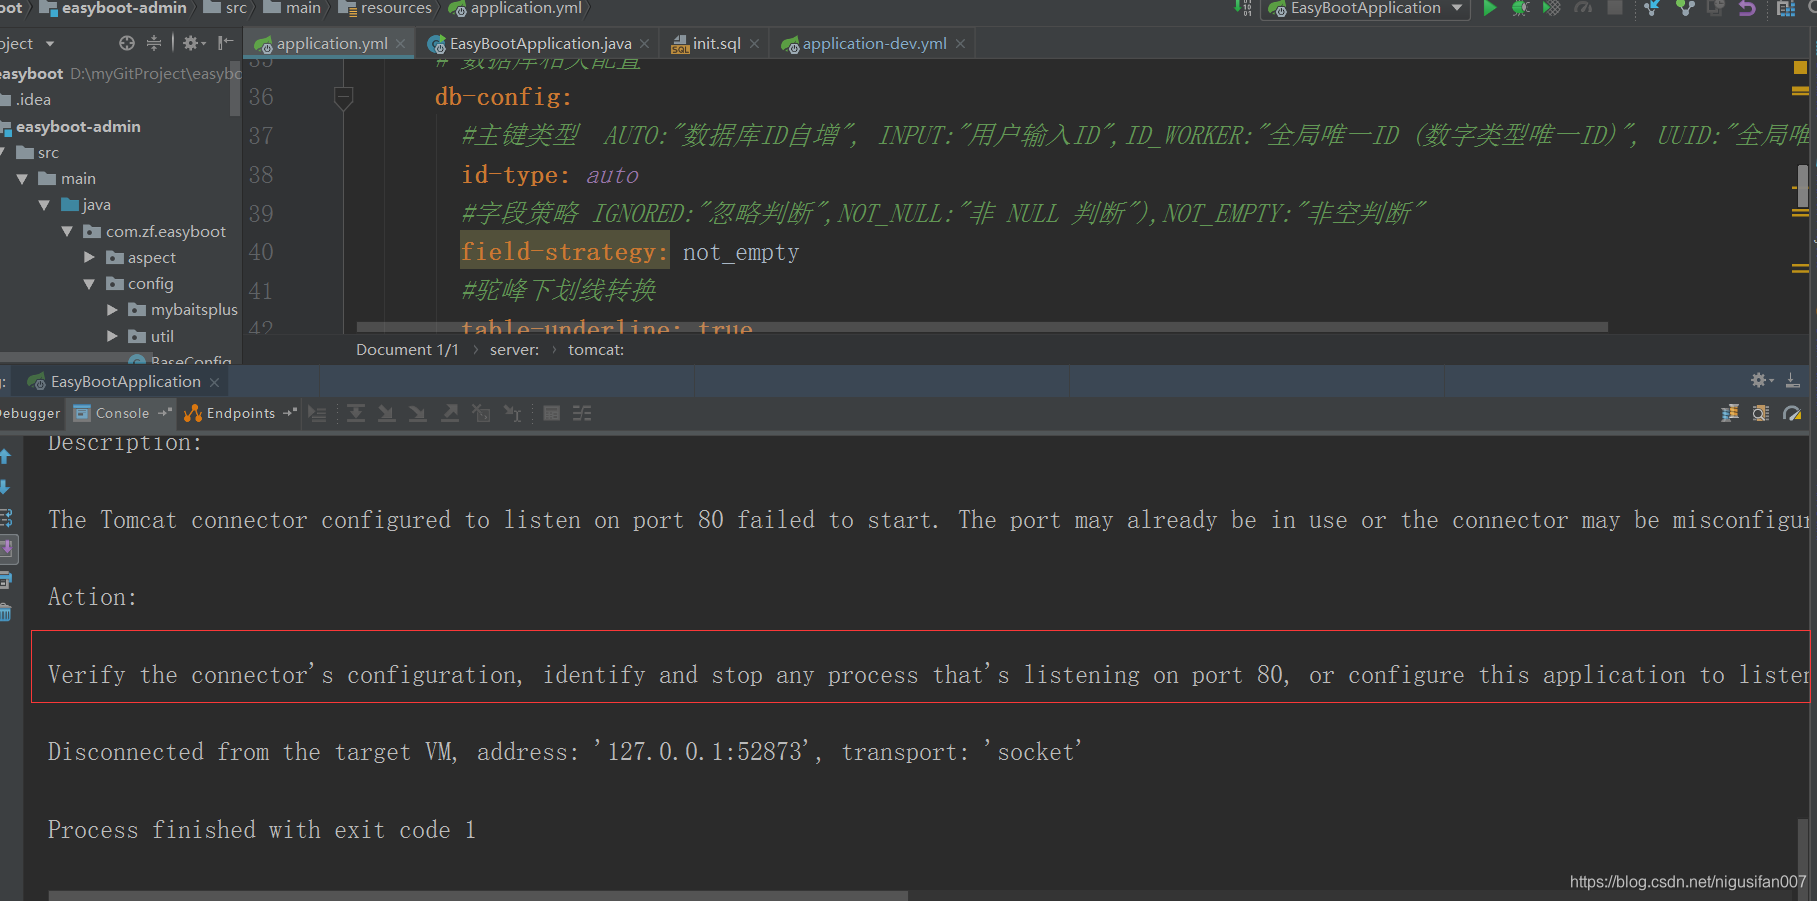Click the Trace Current Stream Chain icon
Image resolution: width=1817 pixels, height=901 pixels.
point(582,414)
